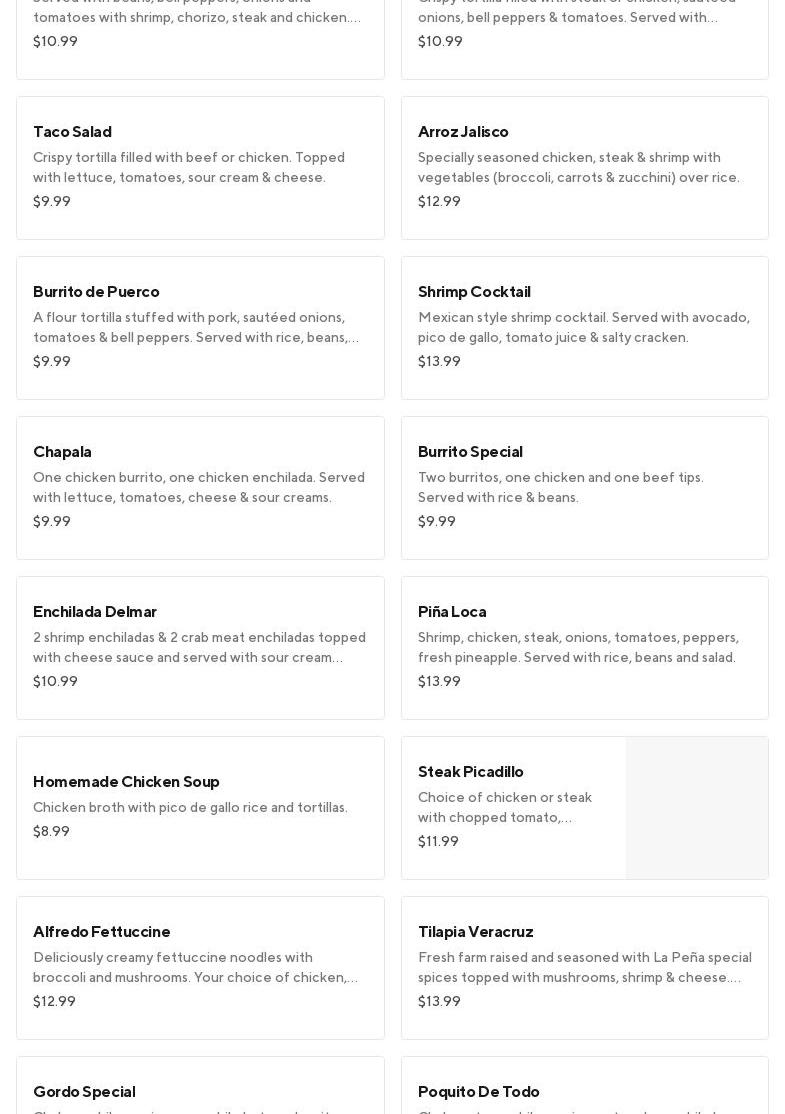This screenshot has width=785, height=1114.
Task: Click the Steak Picadillo title
Action: [471, 771]
